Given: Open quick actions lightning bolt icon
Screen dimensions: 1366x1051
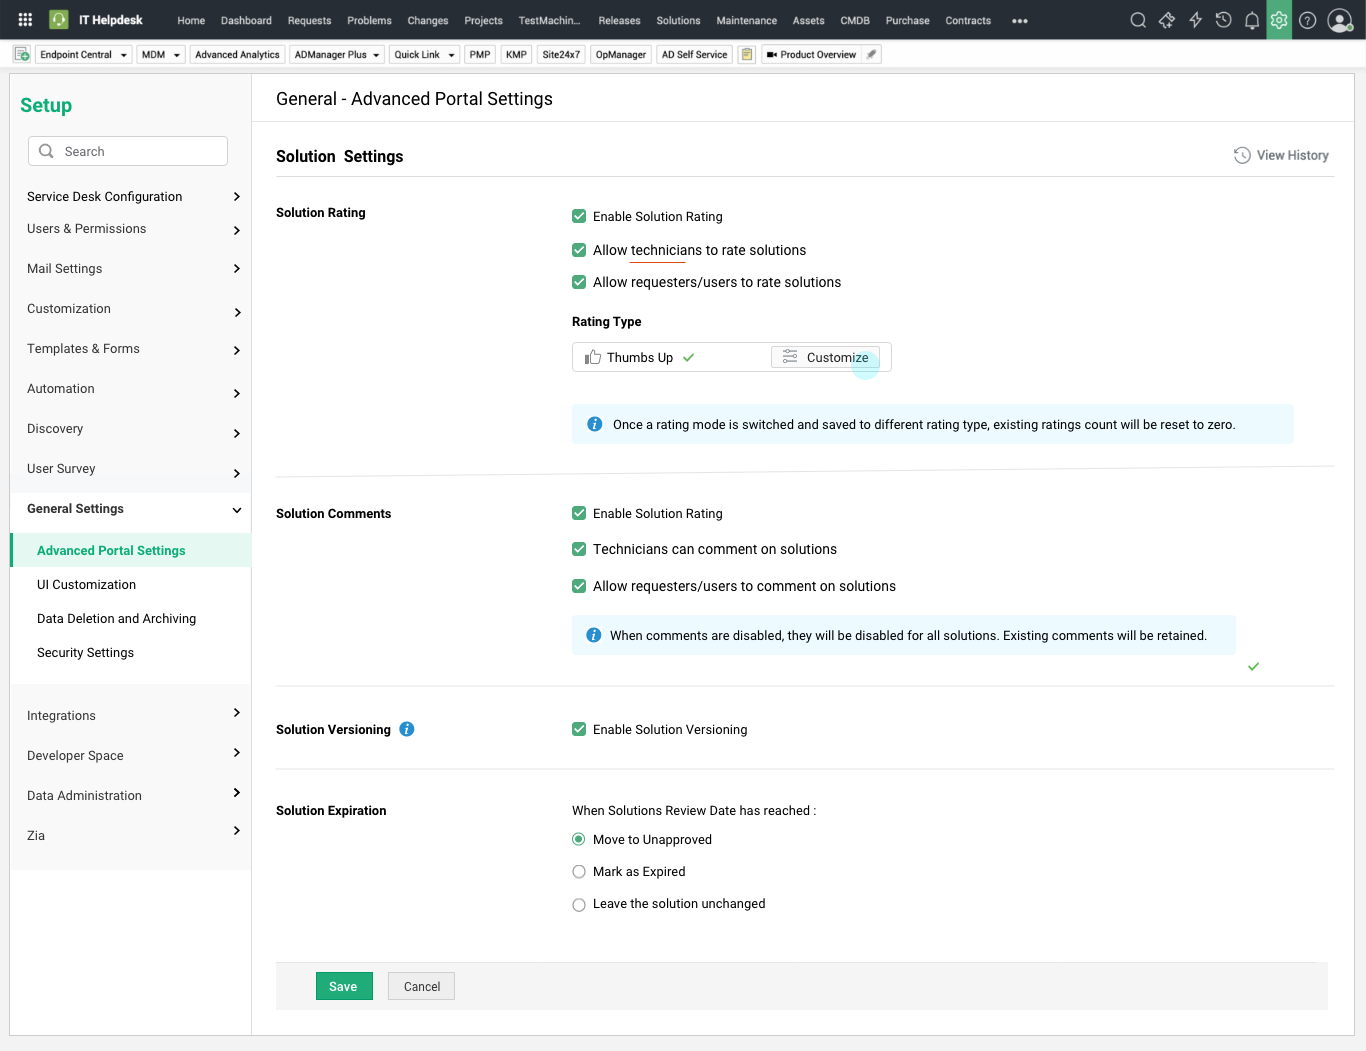Looking at the screenshot, I should click(1195, 20).
